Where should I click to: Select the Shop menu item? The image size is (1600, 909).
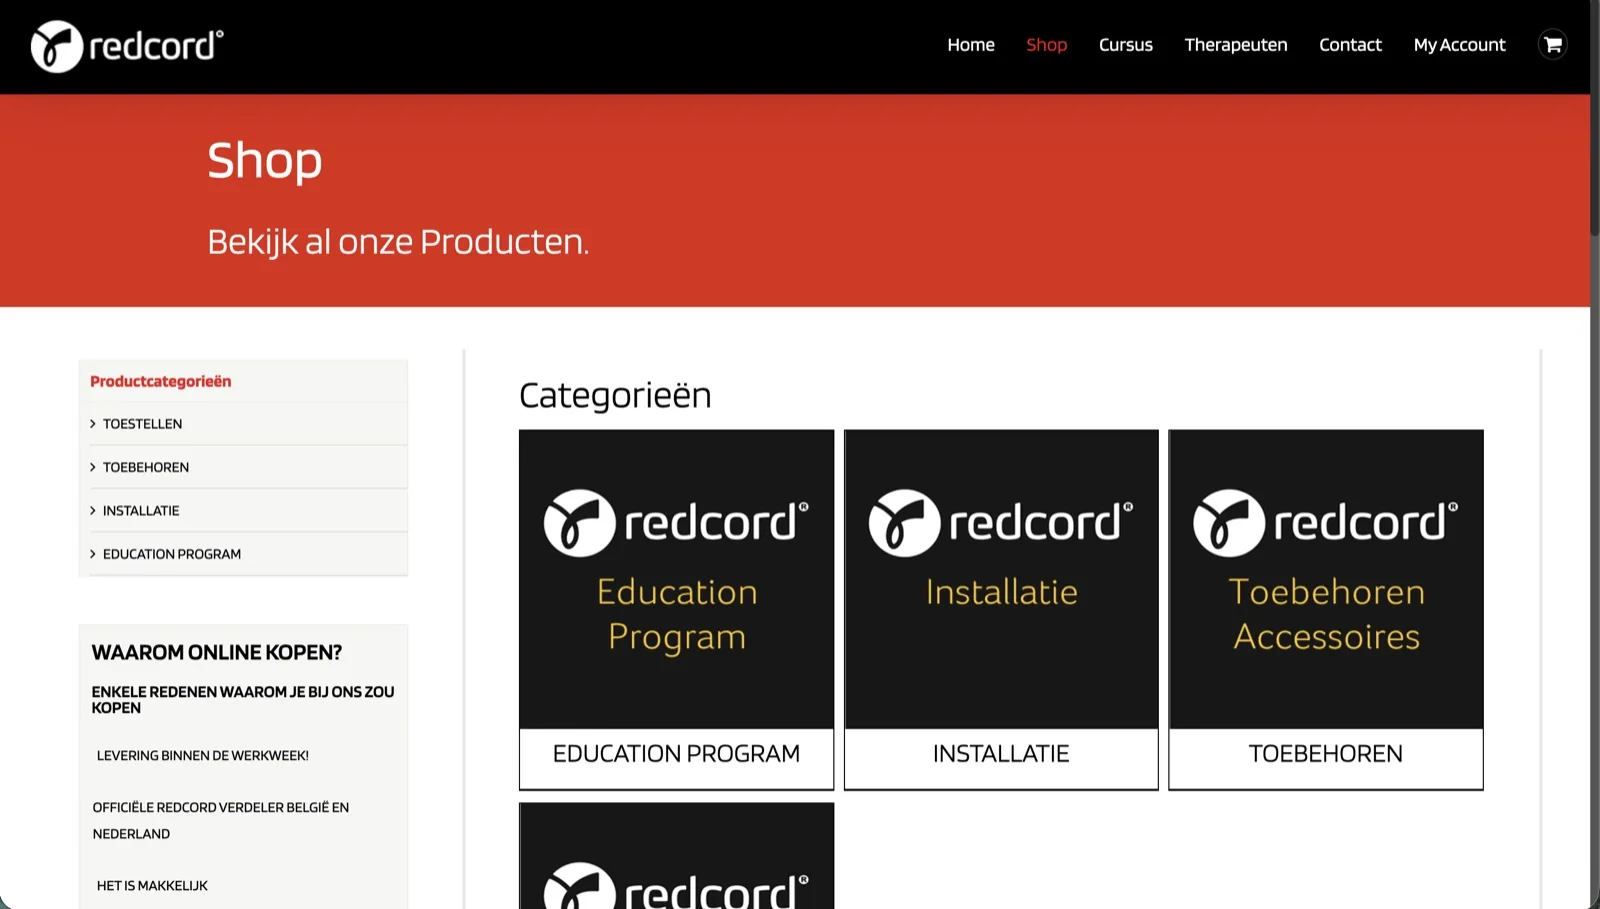[1046, 45]
